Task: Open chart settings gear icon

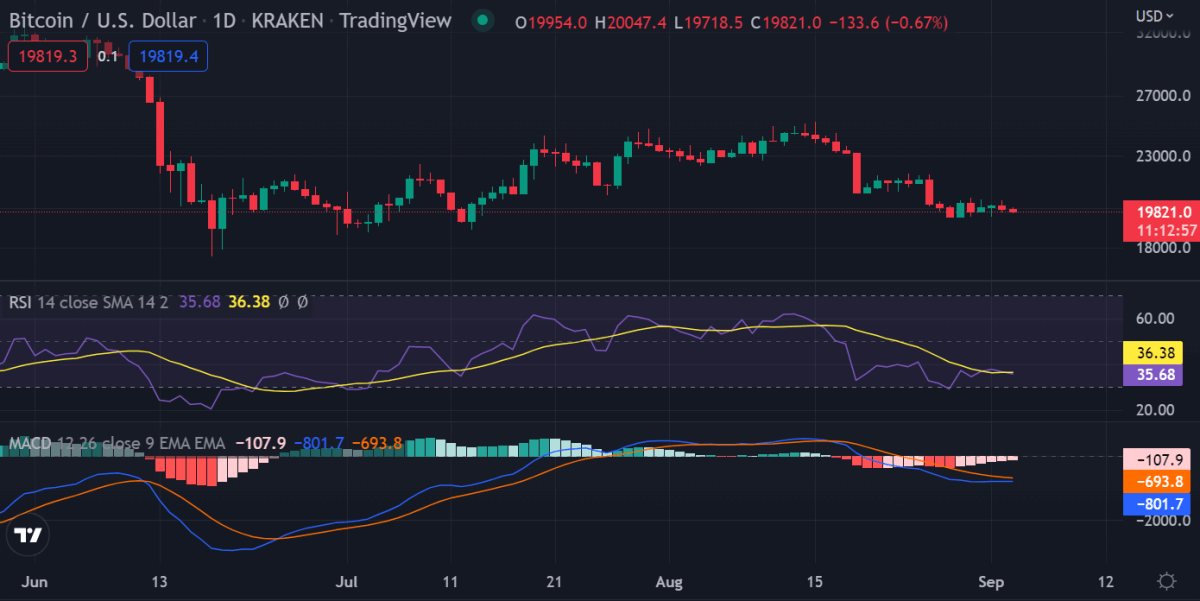Action: (x=1166, y=581)
